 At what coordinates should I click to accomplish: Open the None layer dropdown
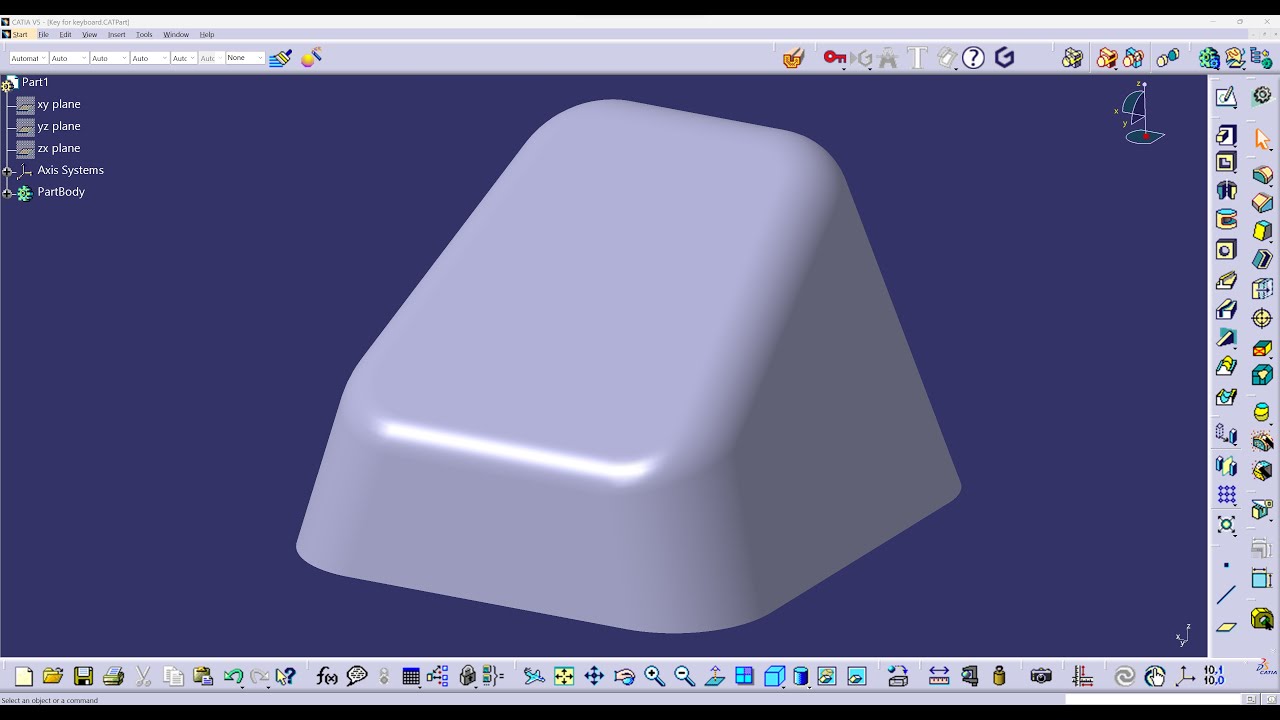point(245,58)
